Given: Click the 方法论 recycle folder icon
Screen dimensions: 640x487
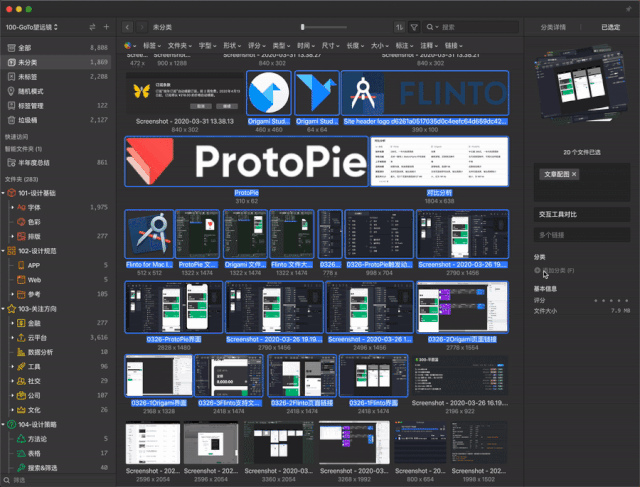Looking at the screenshot, I should point(21,439).
